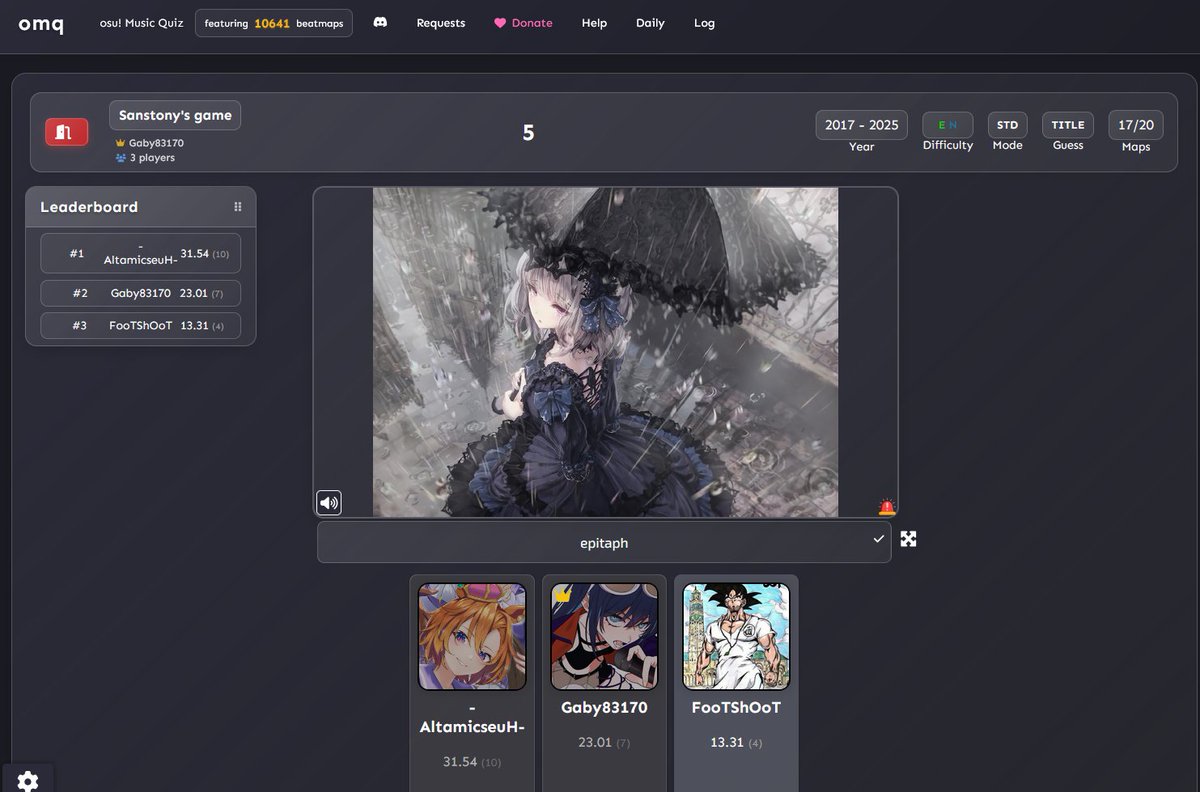This screenshot has height=792, width=1200.
Task: Open the settings gear
Action: [28, 781]
